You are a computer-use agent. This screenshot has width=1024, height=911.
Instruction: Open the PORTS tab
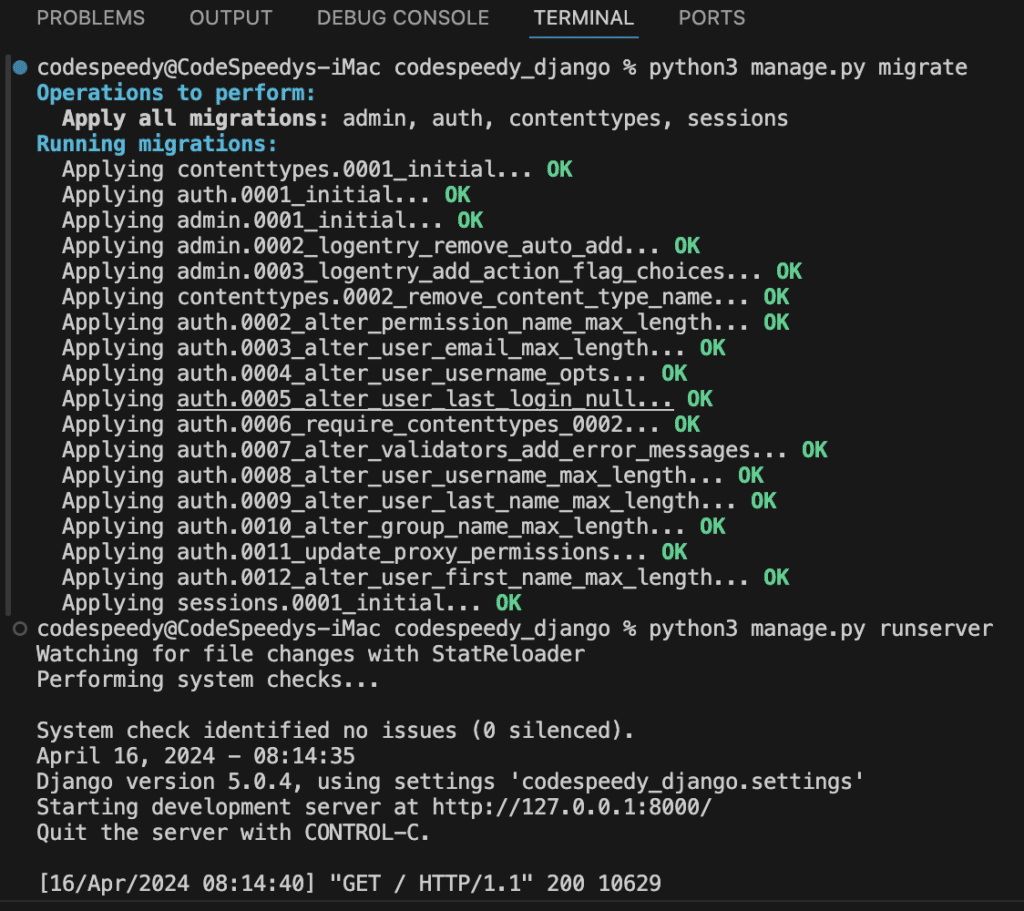coord(711,18)
